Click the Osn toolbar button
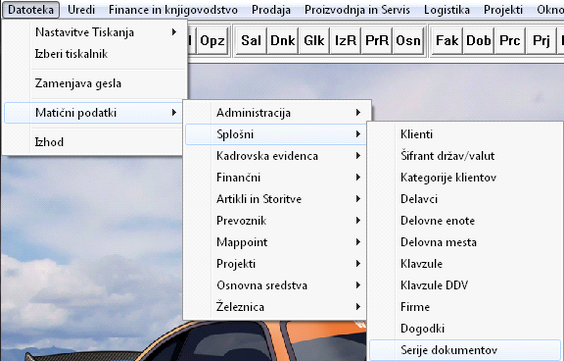The height and width of the screenshot is (361, 564). [408, 41]
